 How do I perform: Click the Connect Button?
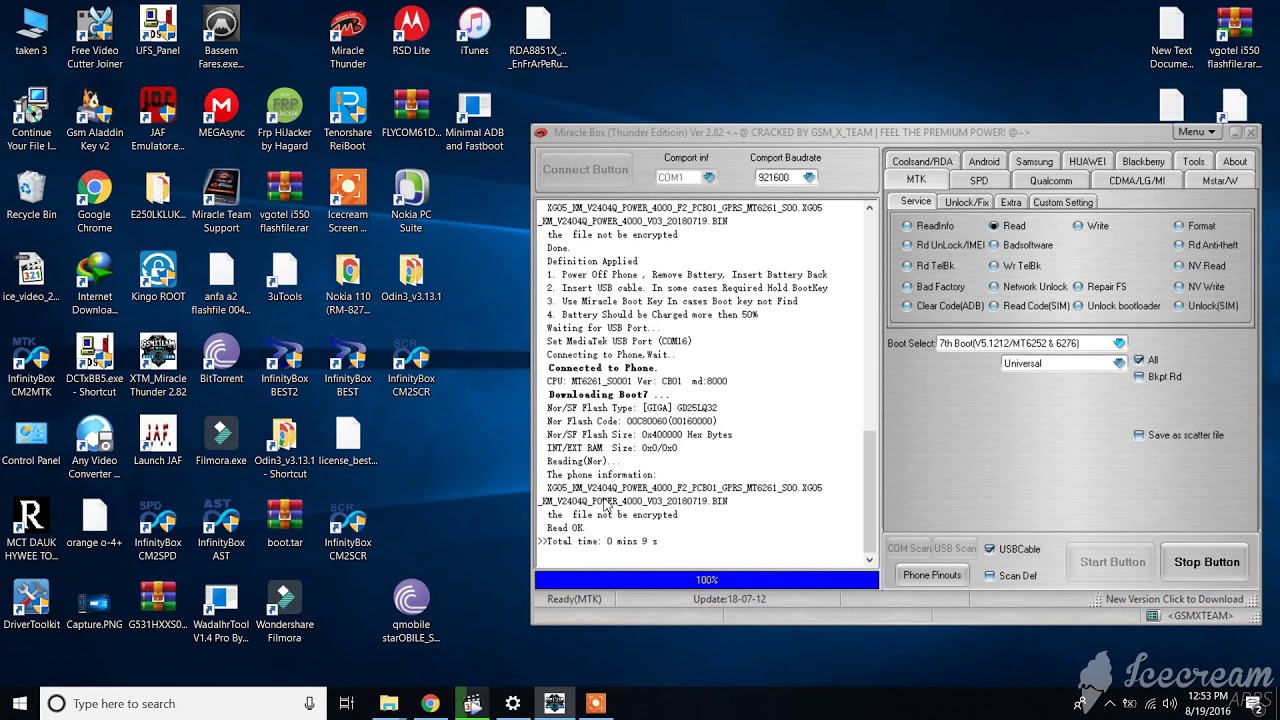click(585, 169)
